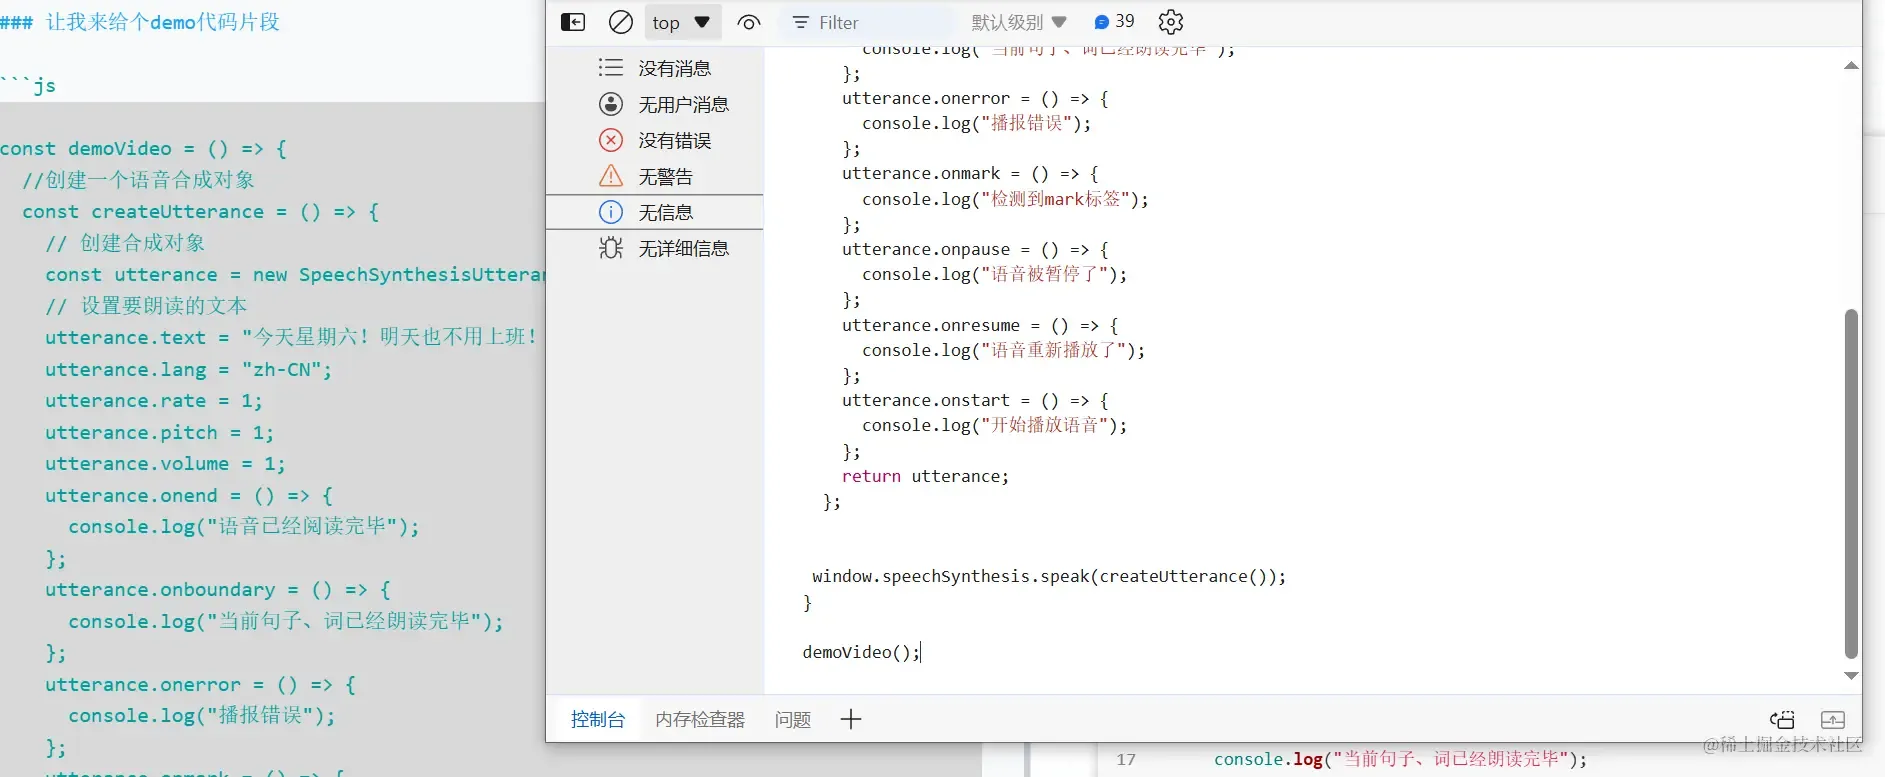Switch to the 内存检查器 tab
Screen dimensions: 1885x777
click(x=700, y=719)
